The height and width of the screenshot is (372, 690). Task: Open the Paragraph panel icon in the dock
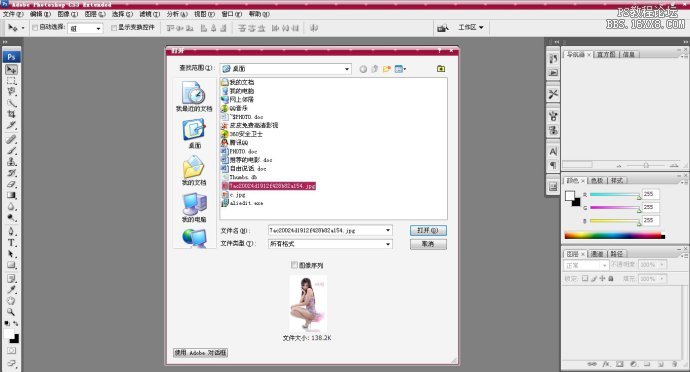tap(553, 166)
